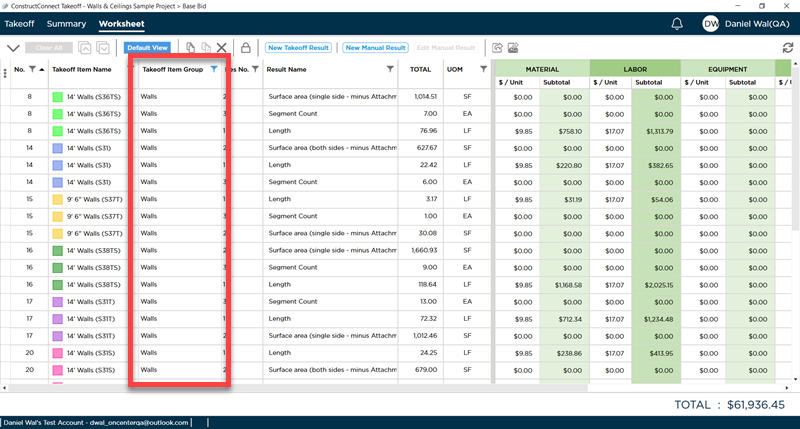Click material subtotal $220.80

[569, 165]
